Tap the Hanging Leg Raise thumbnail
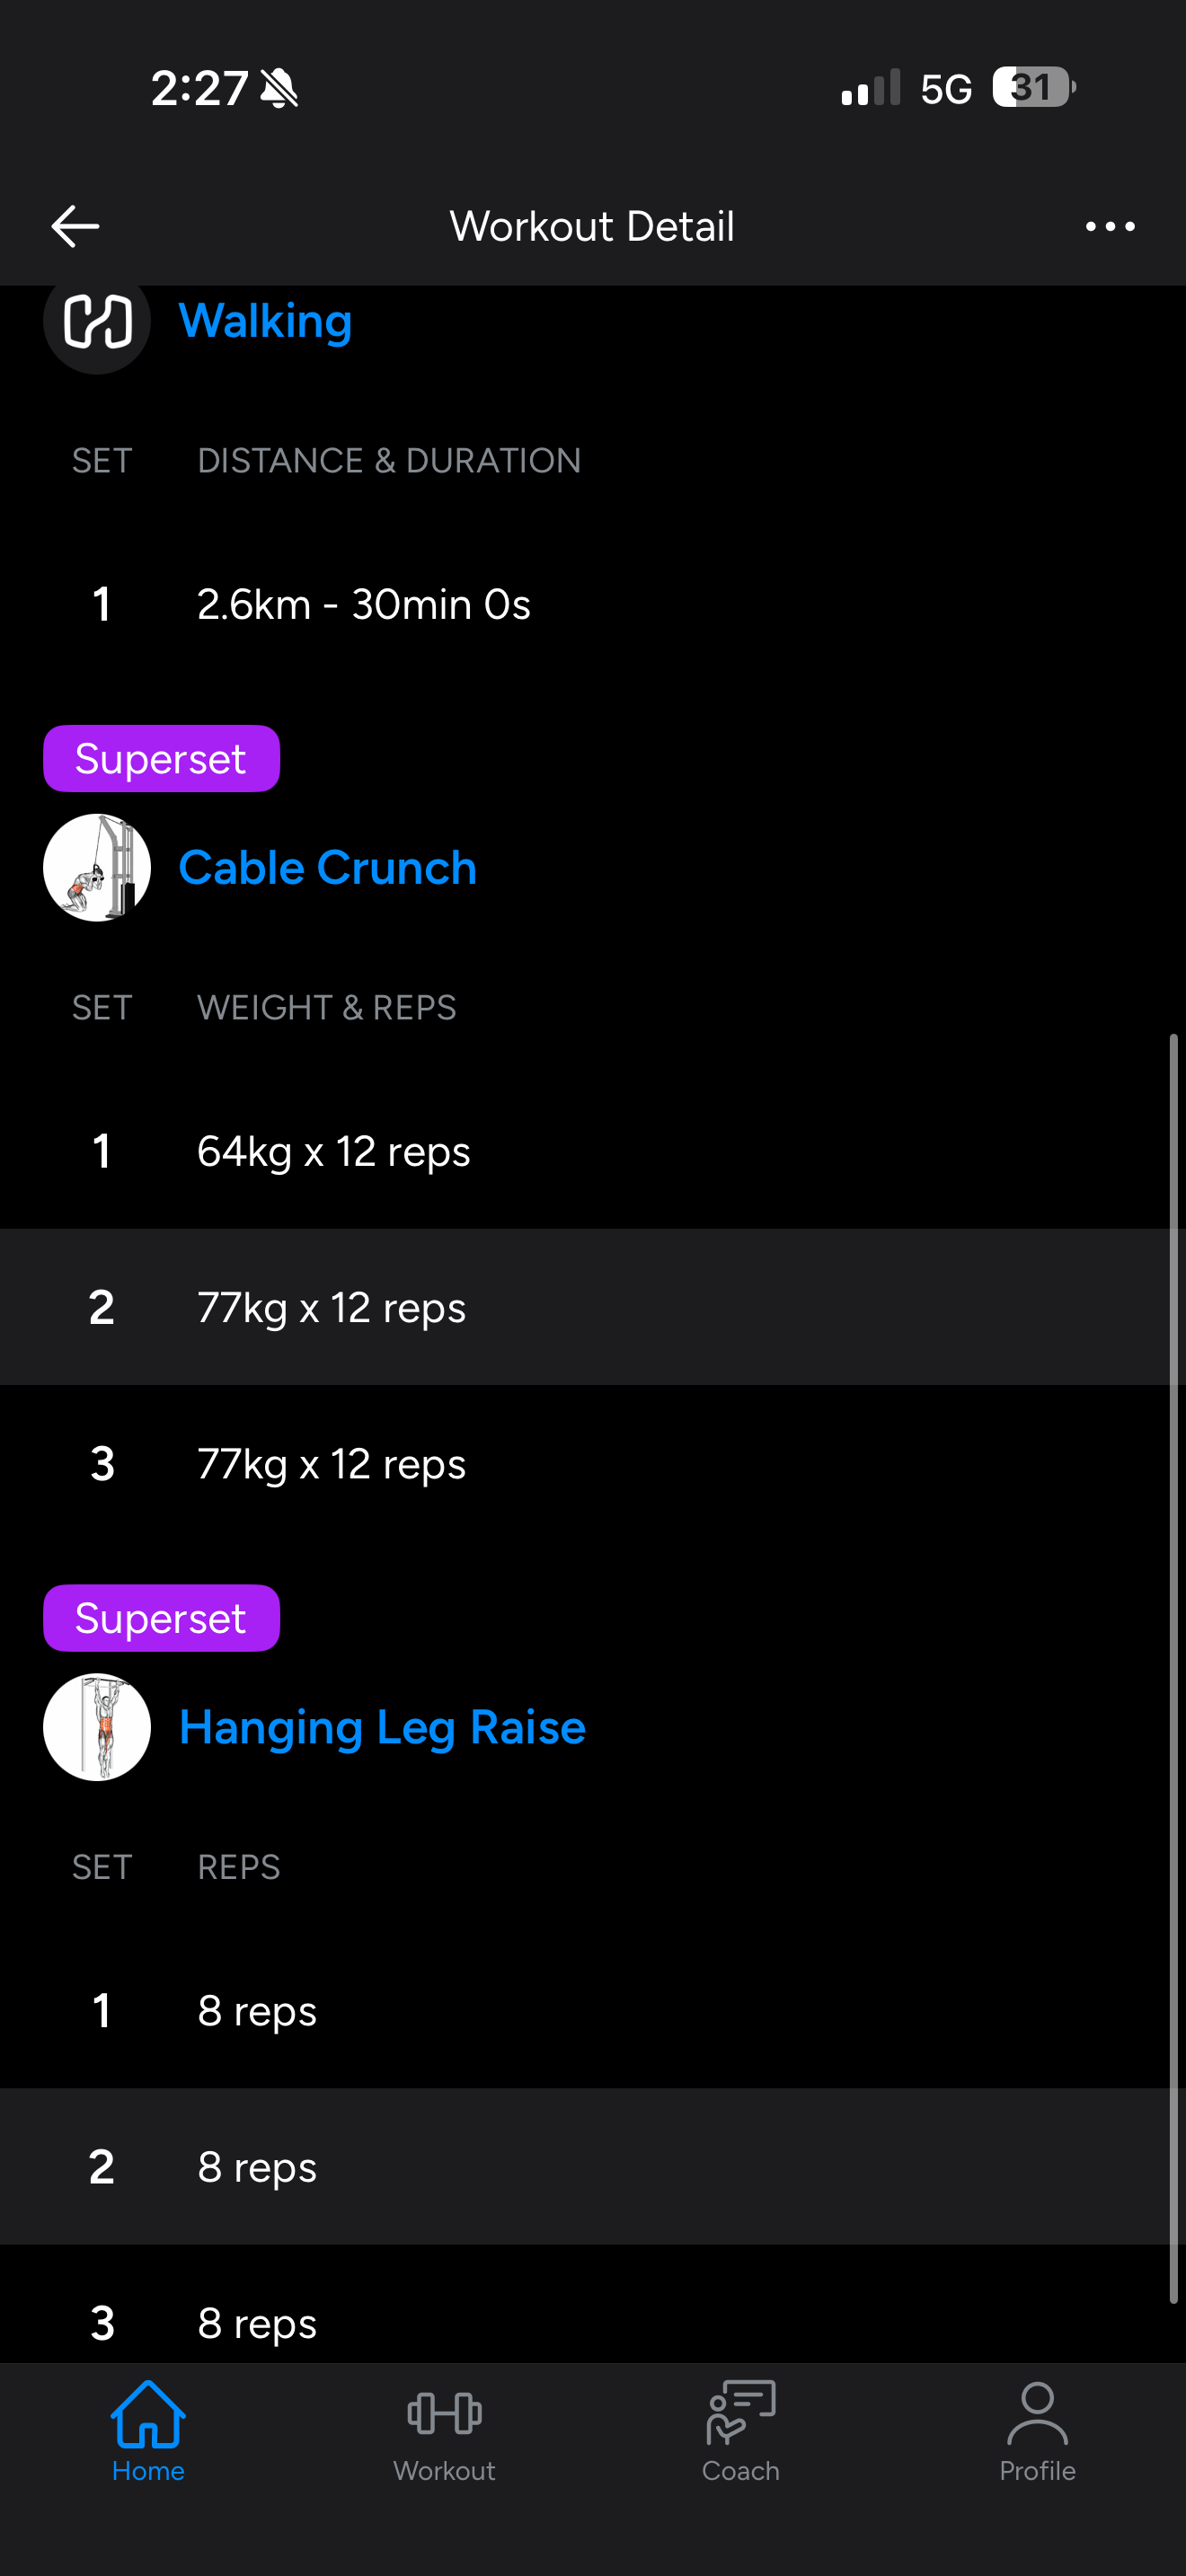1186x2576 pixels. 97,1727
